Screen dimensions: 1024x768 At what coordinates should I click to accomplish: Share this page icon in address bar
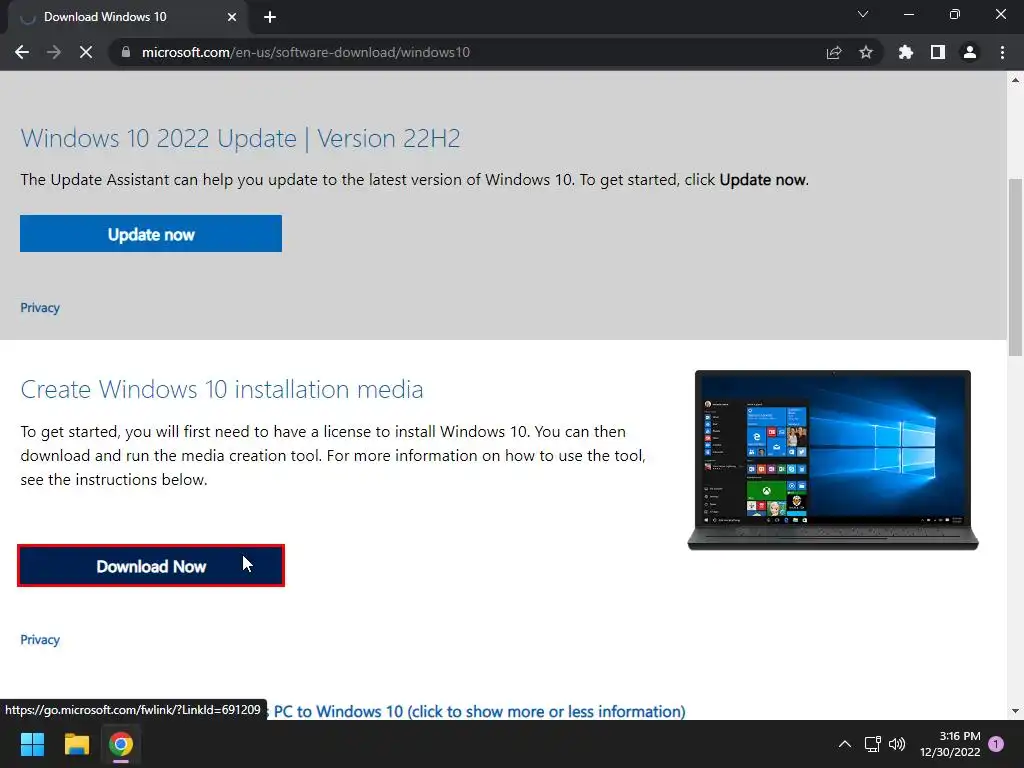pos(834,52)
